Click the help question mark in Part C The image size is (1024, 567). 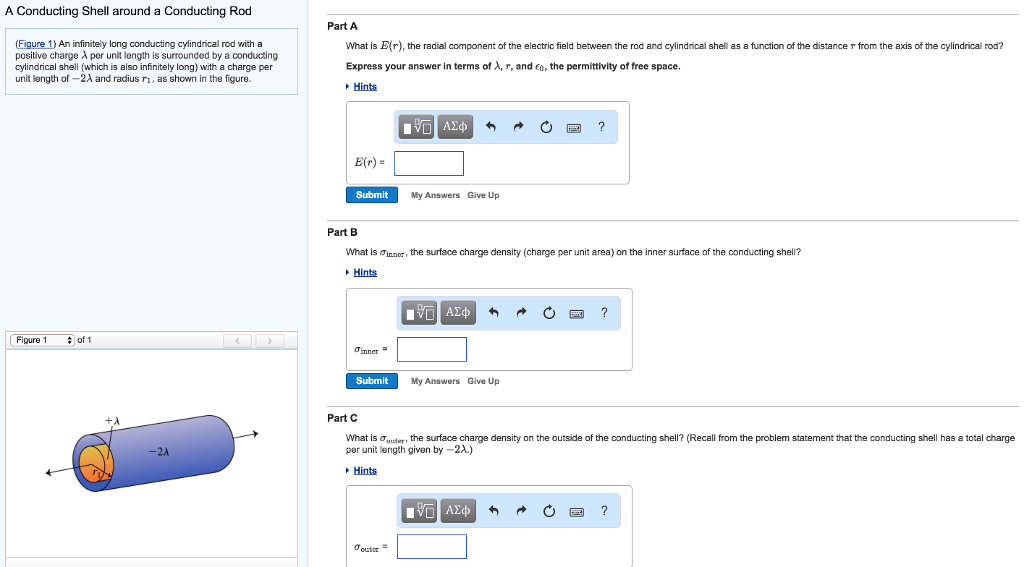pos(604,511)
